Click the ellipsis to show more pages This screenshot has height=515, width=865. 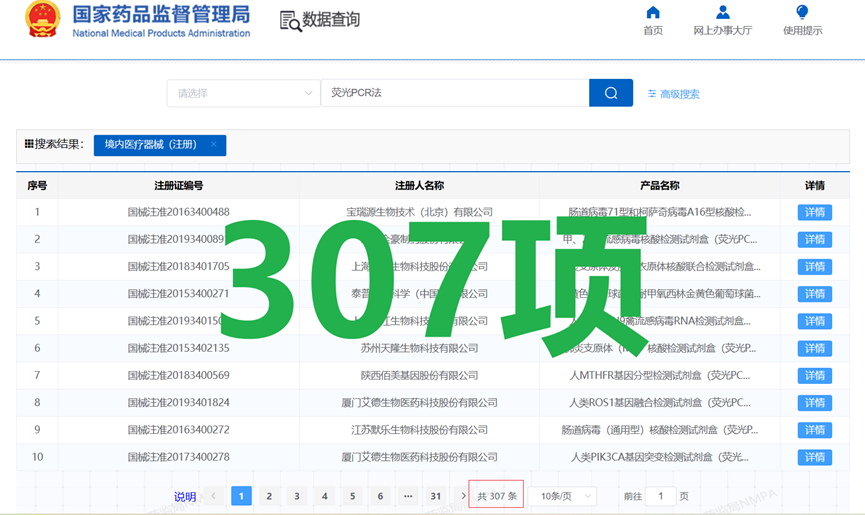click(x=408, y=496)
